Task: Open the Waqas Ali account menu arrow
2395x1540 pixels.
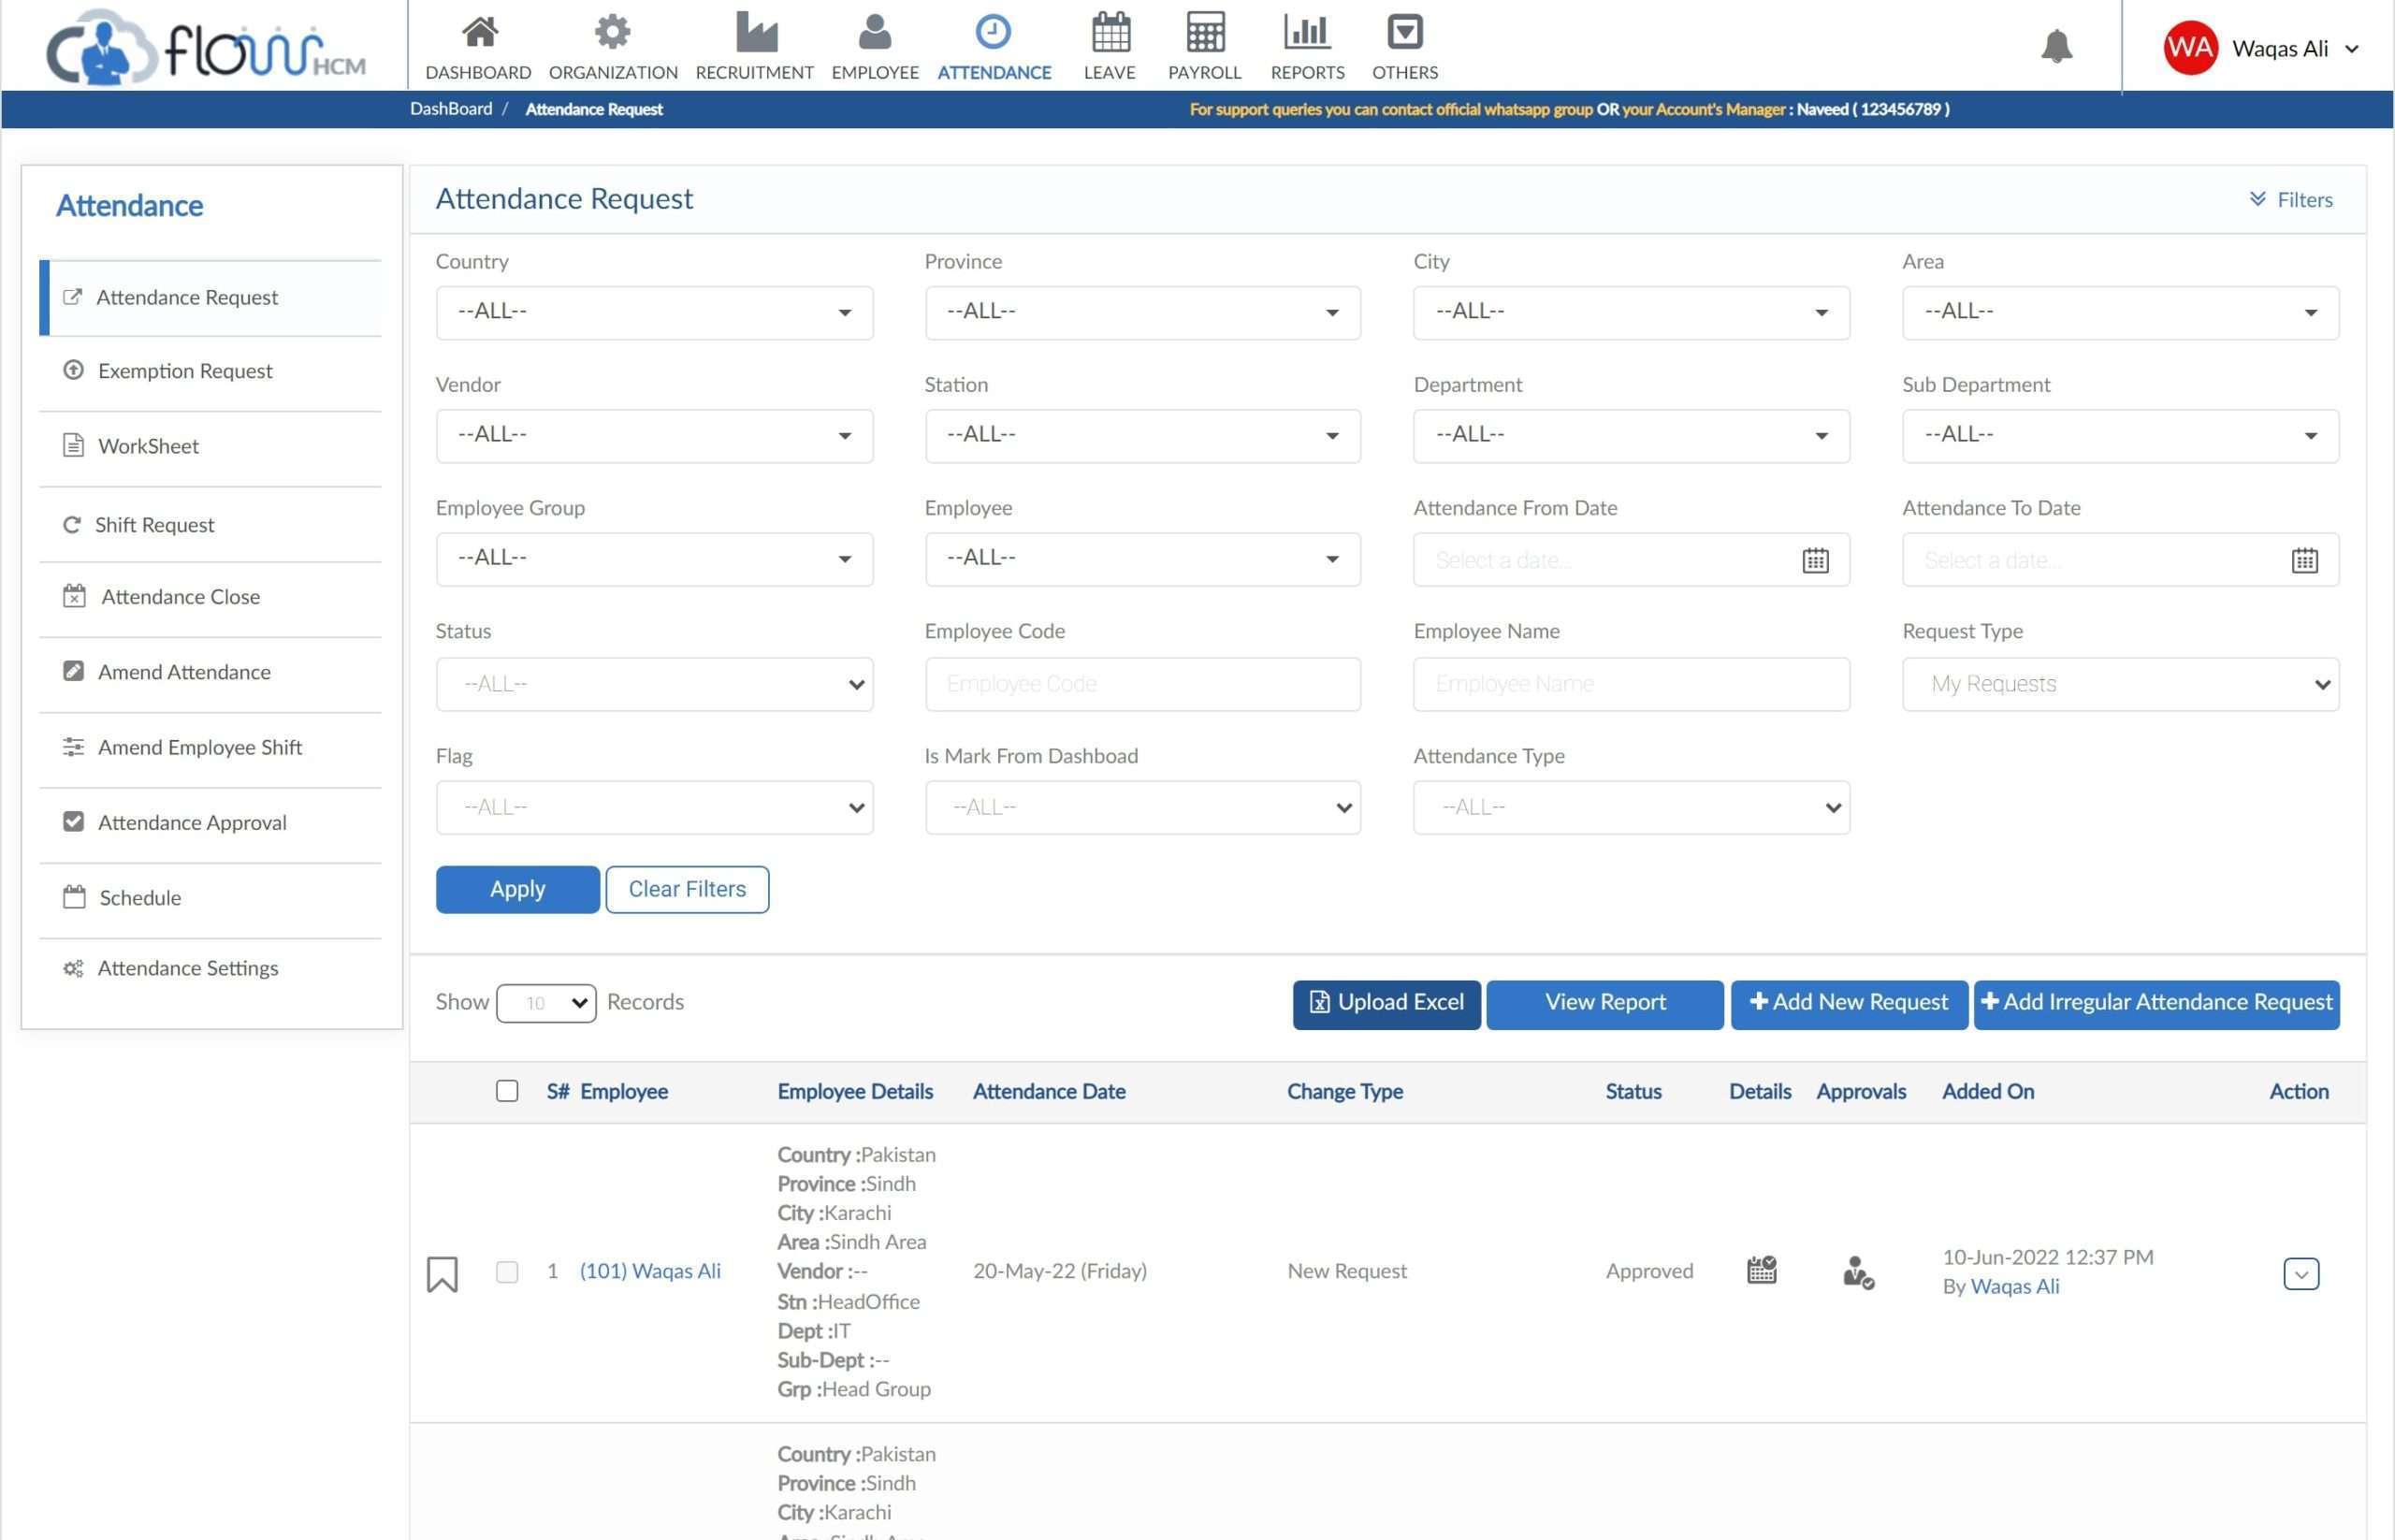Action: click(x=2351, y=48)
